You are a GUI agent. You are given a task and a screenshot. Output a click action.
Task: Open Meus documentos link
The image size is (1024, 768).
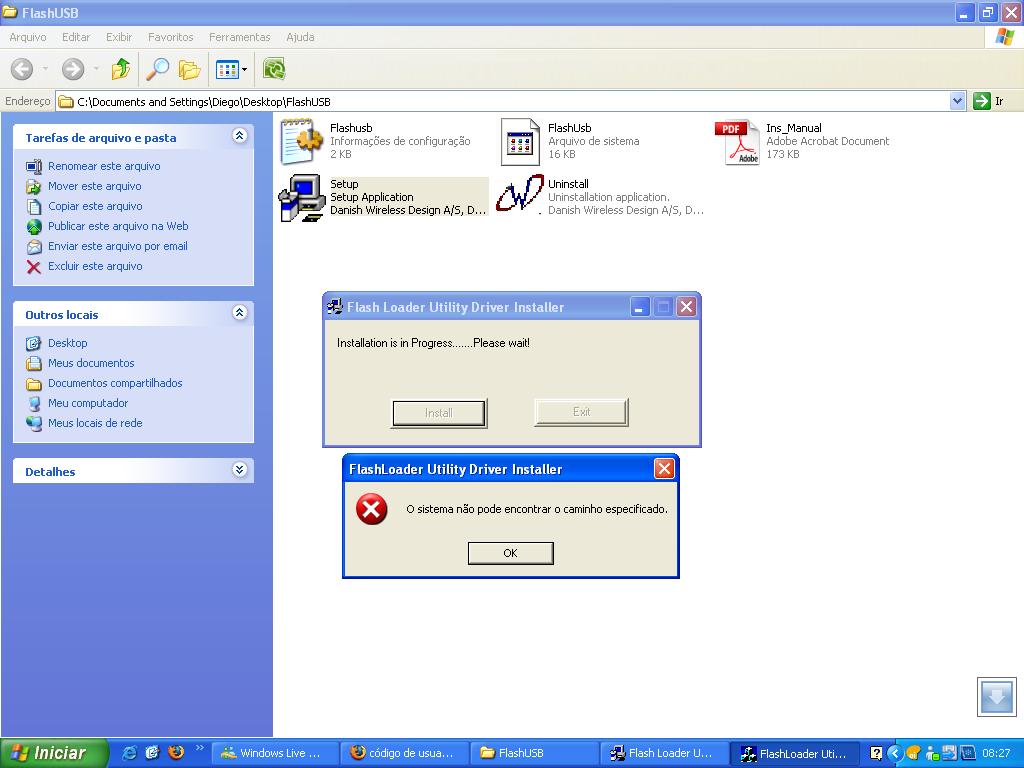(91, 363)
